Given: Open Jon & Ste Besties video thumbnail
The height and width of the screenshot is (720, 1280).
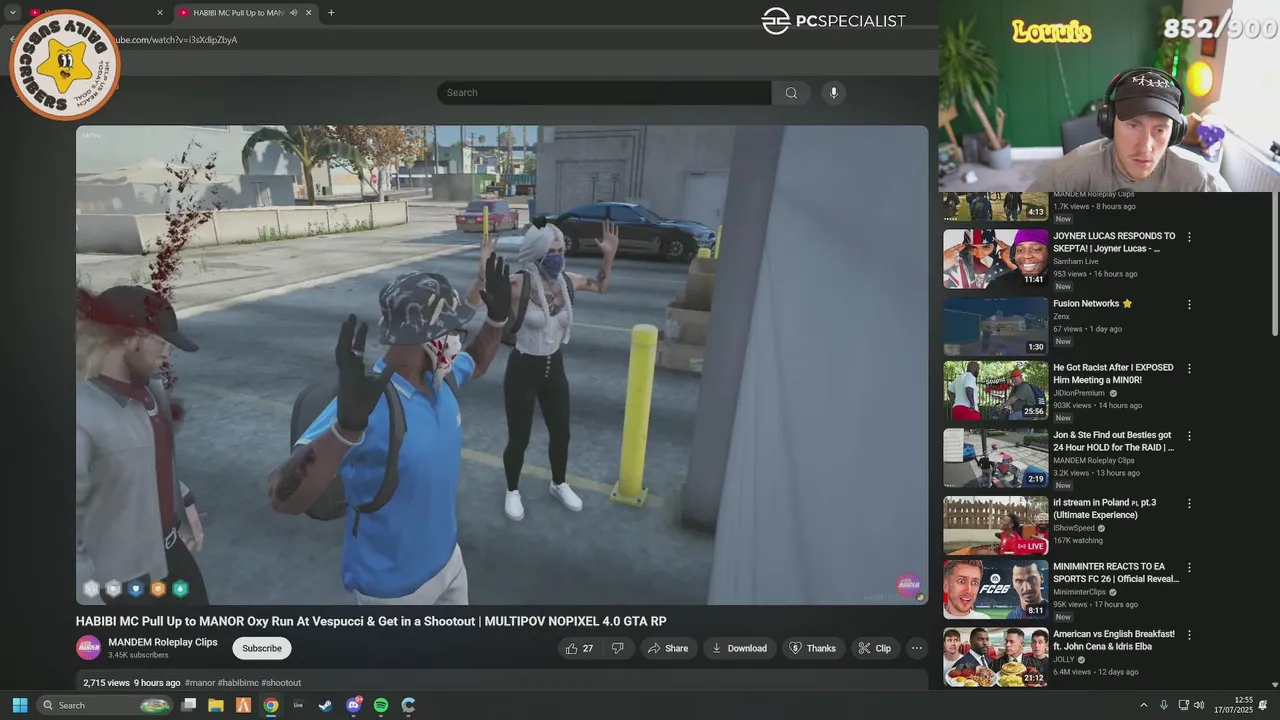Looking at the screenshot, I should click(x=996, y=458).
